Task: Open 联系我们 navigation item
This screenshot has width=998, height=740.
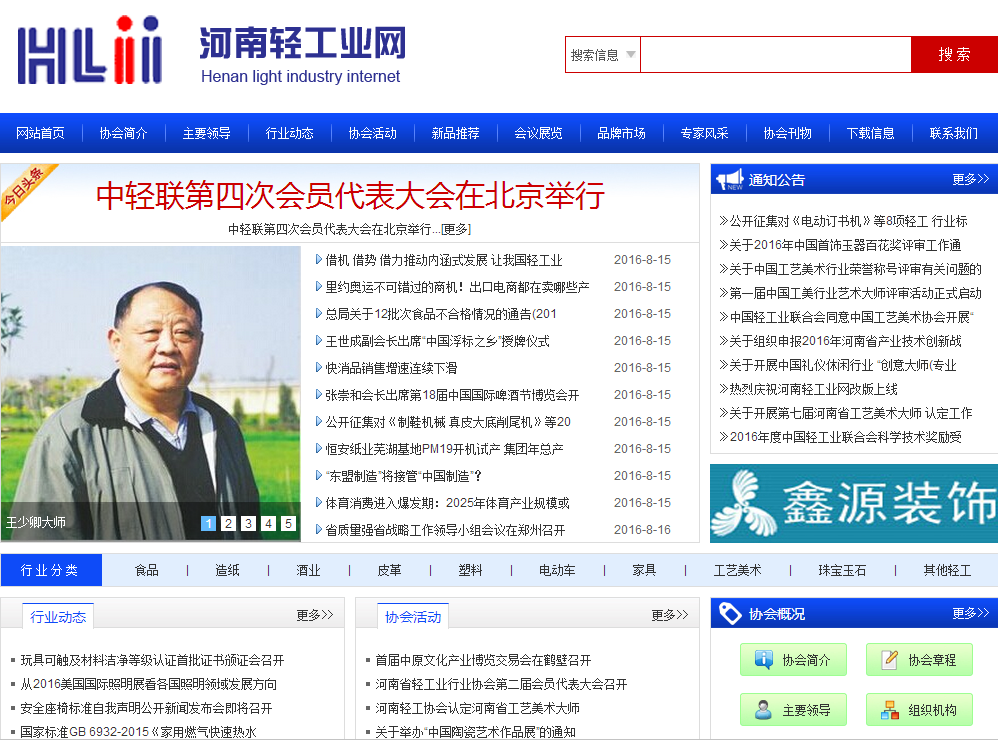Action: pyautogui.click(x=953, y=133)
